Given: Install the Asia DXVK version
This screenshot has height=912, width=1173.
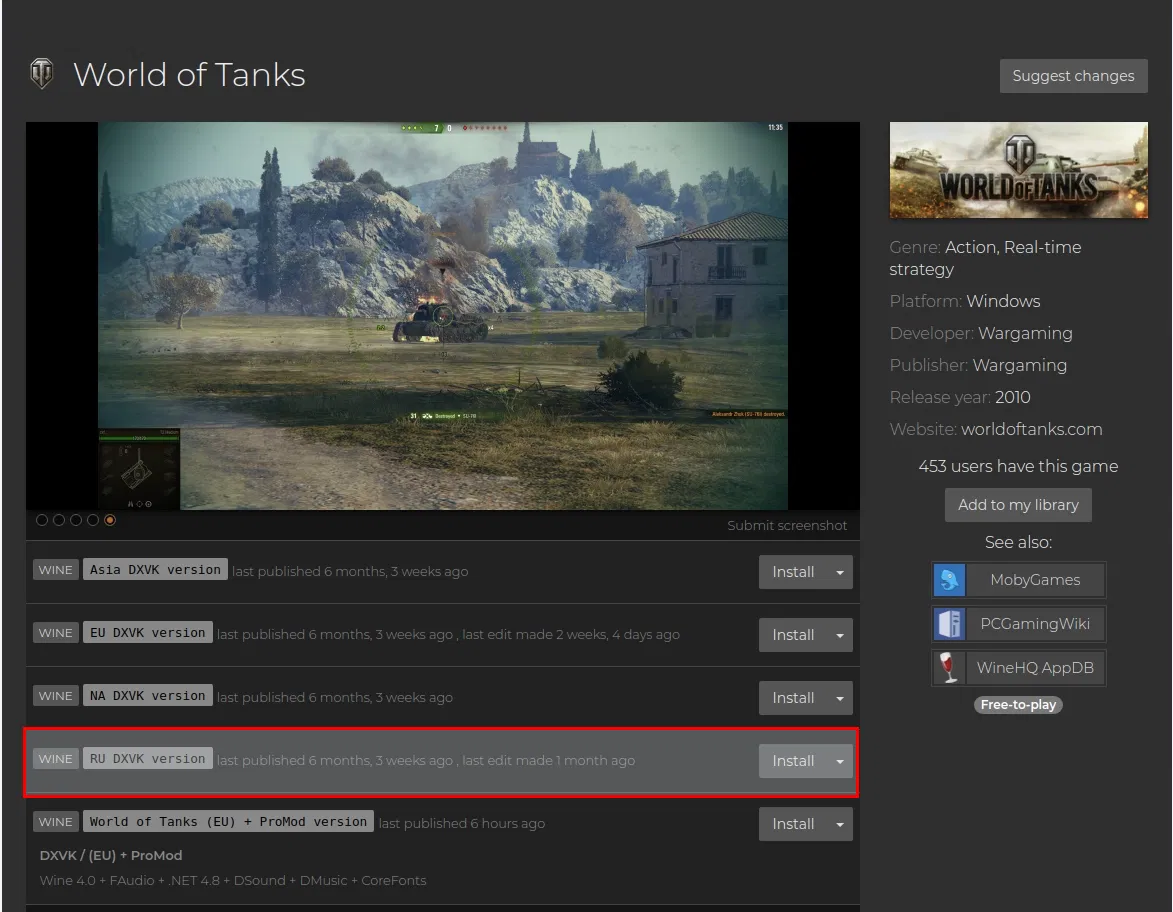Looking at the screenshot, I should pos(793,572).
